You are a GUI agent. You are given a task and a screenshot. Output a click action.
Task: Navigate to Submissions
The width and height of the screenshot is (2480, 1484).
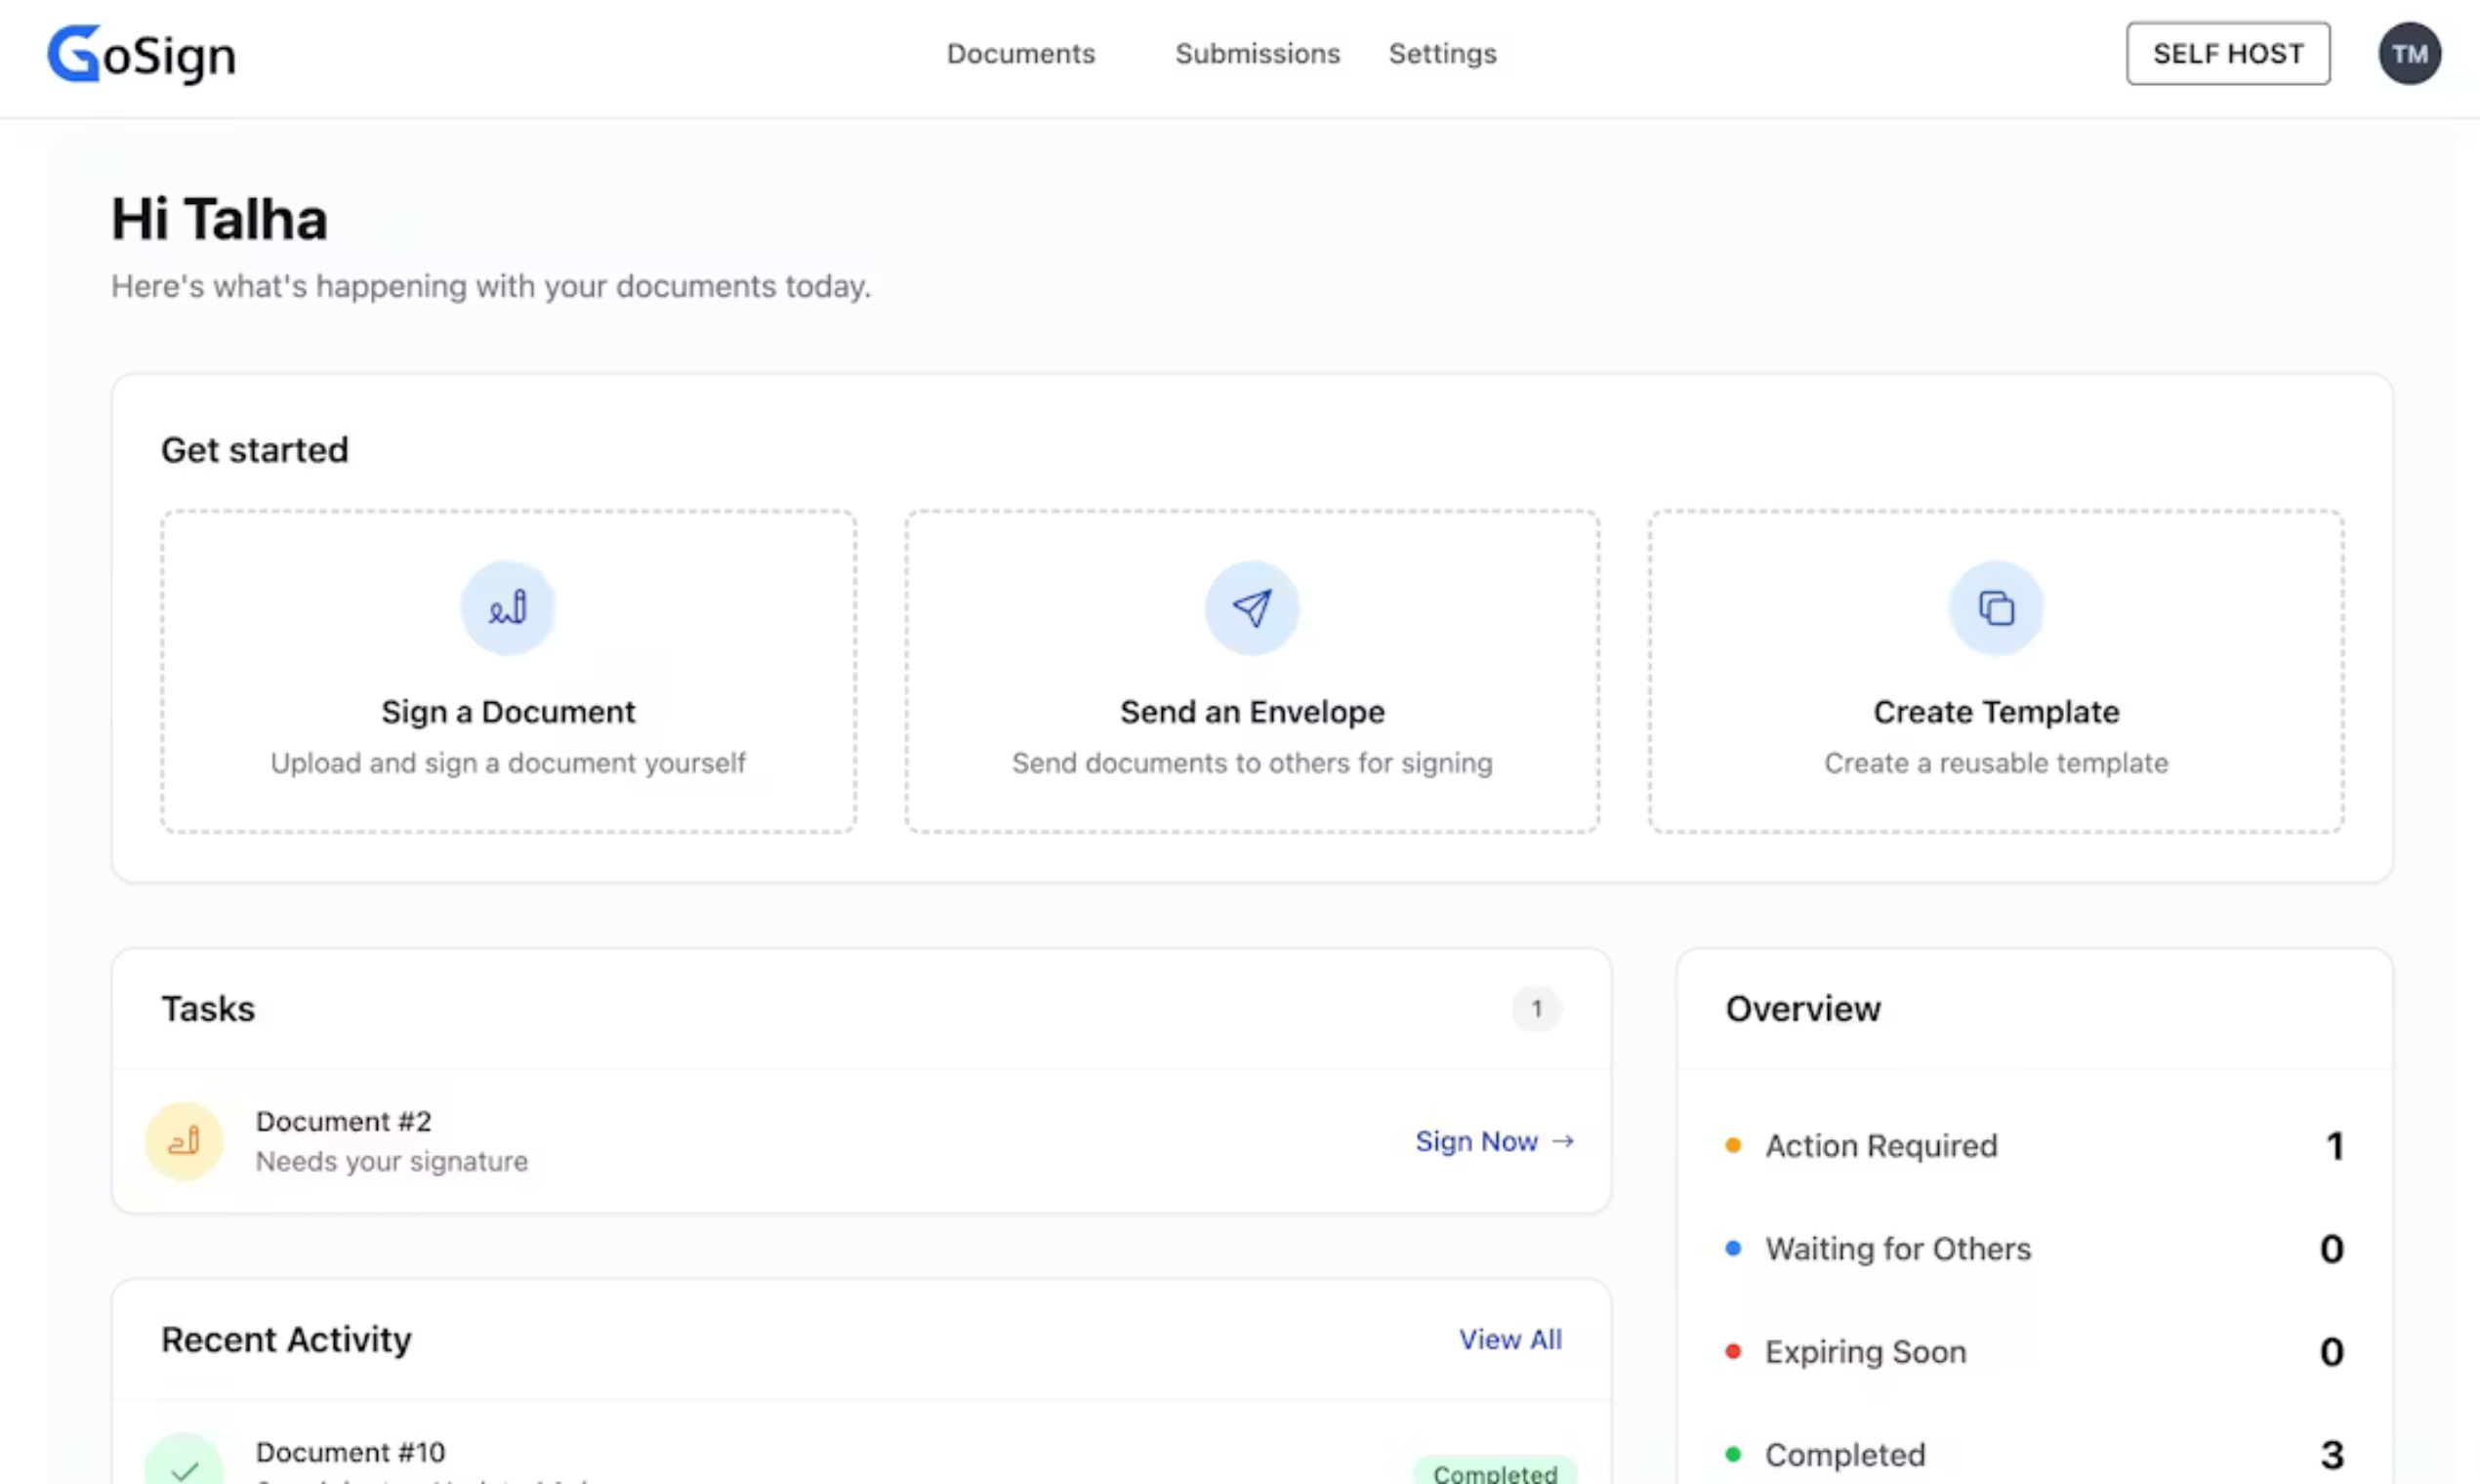pyautogui.click(x=1257, y=54)
